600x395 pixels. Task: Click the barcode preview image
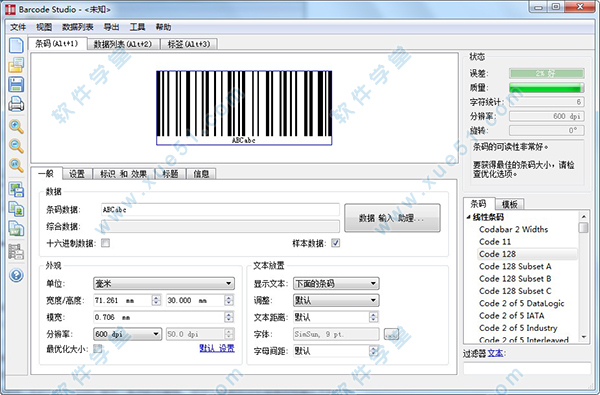tap(244, 108)
